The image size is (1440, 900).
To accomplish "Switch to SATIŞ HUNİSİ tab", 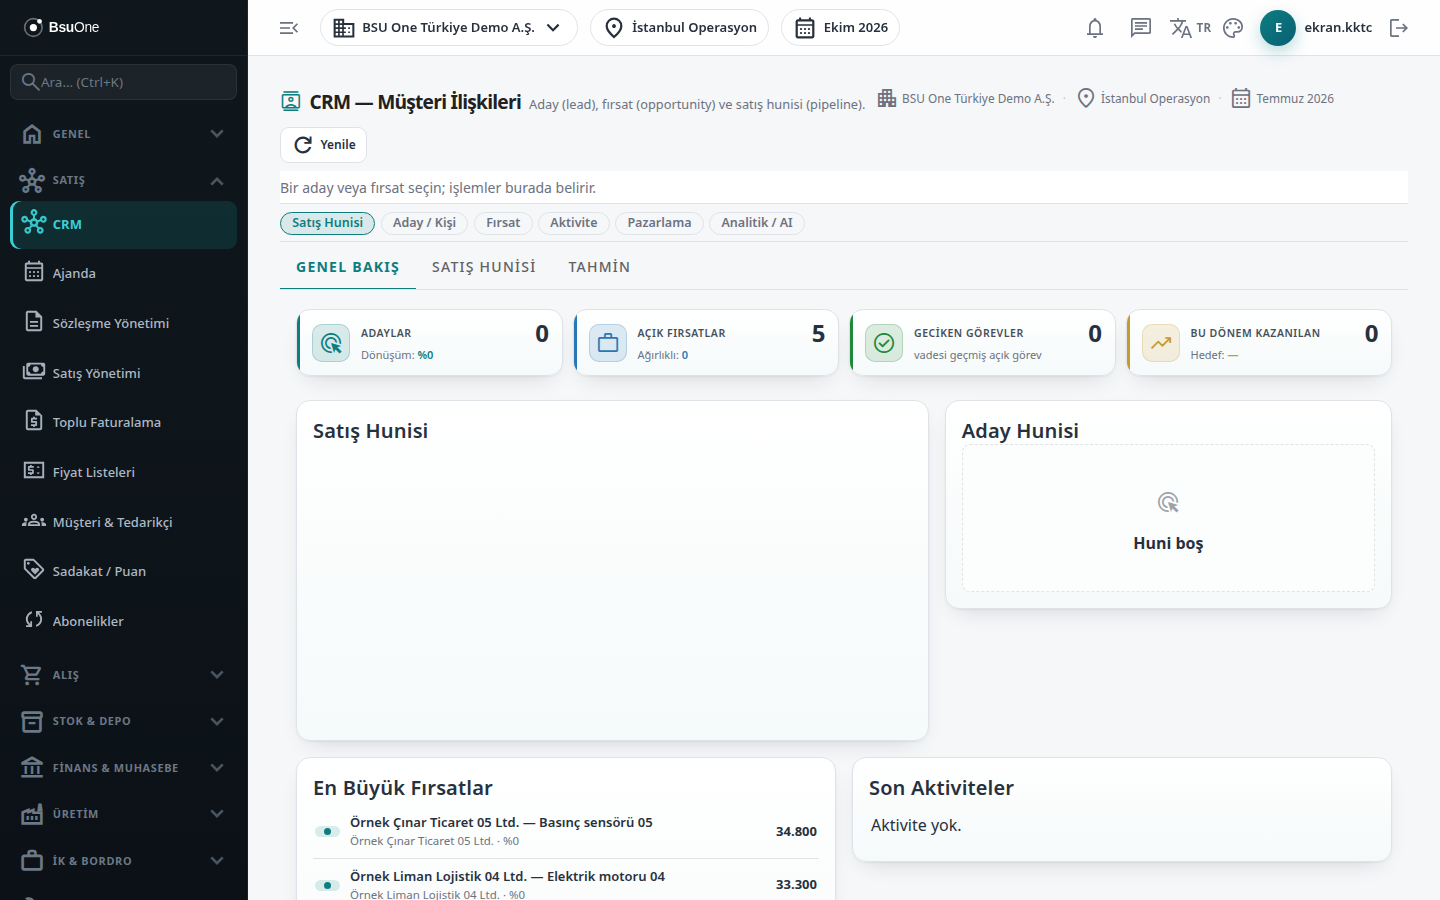I will (484, 267).
